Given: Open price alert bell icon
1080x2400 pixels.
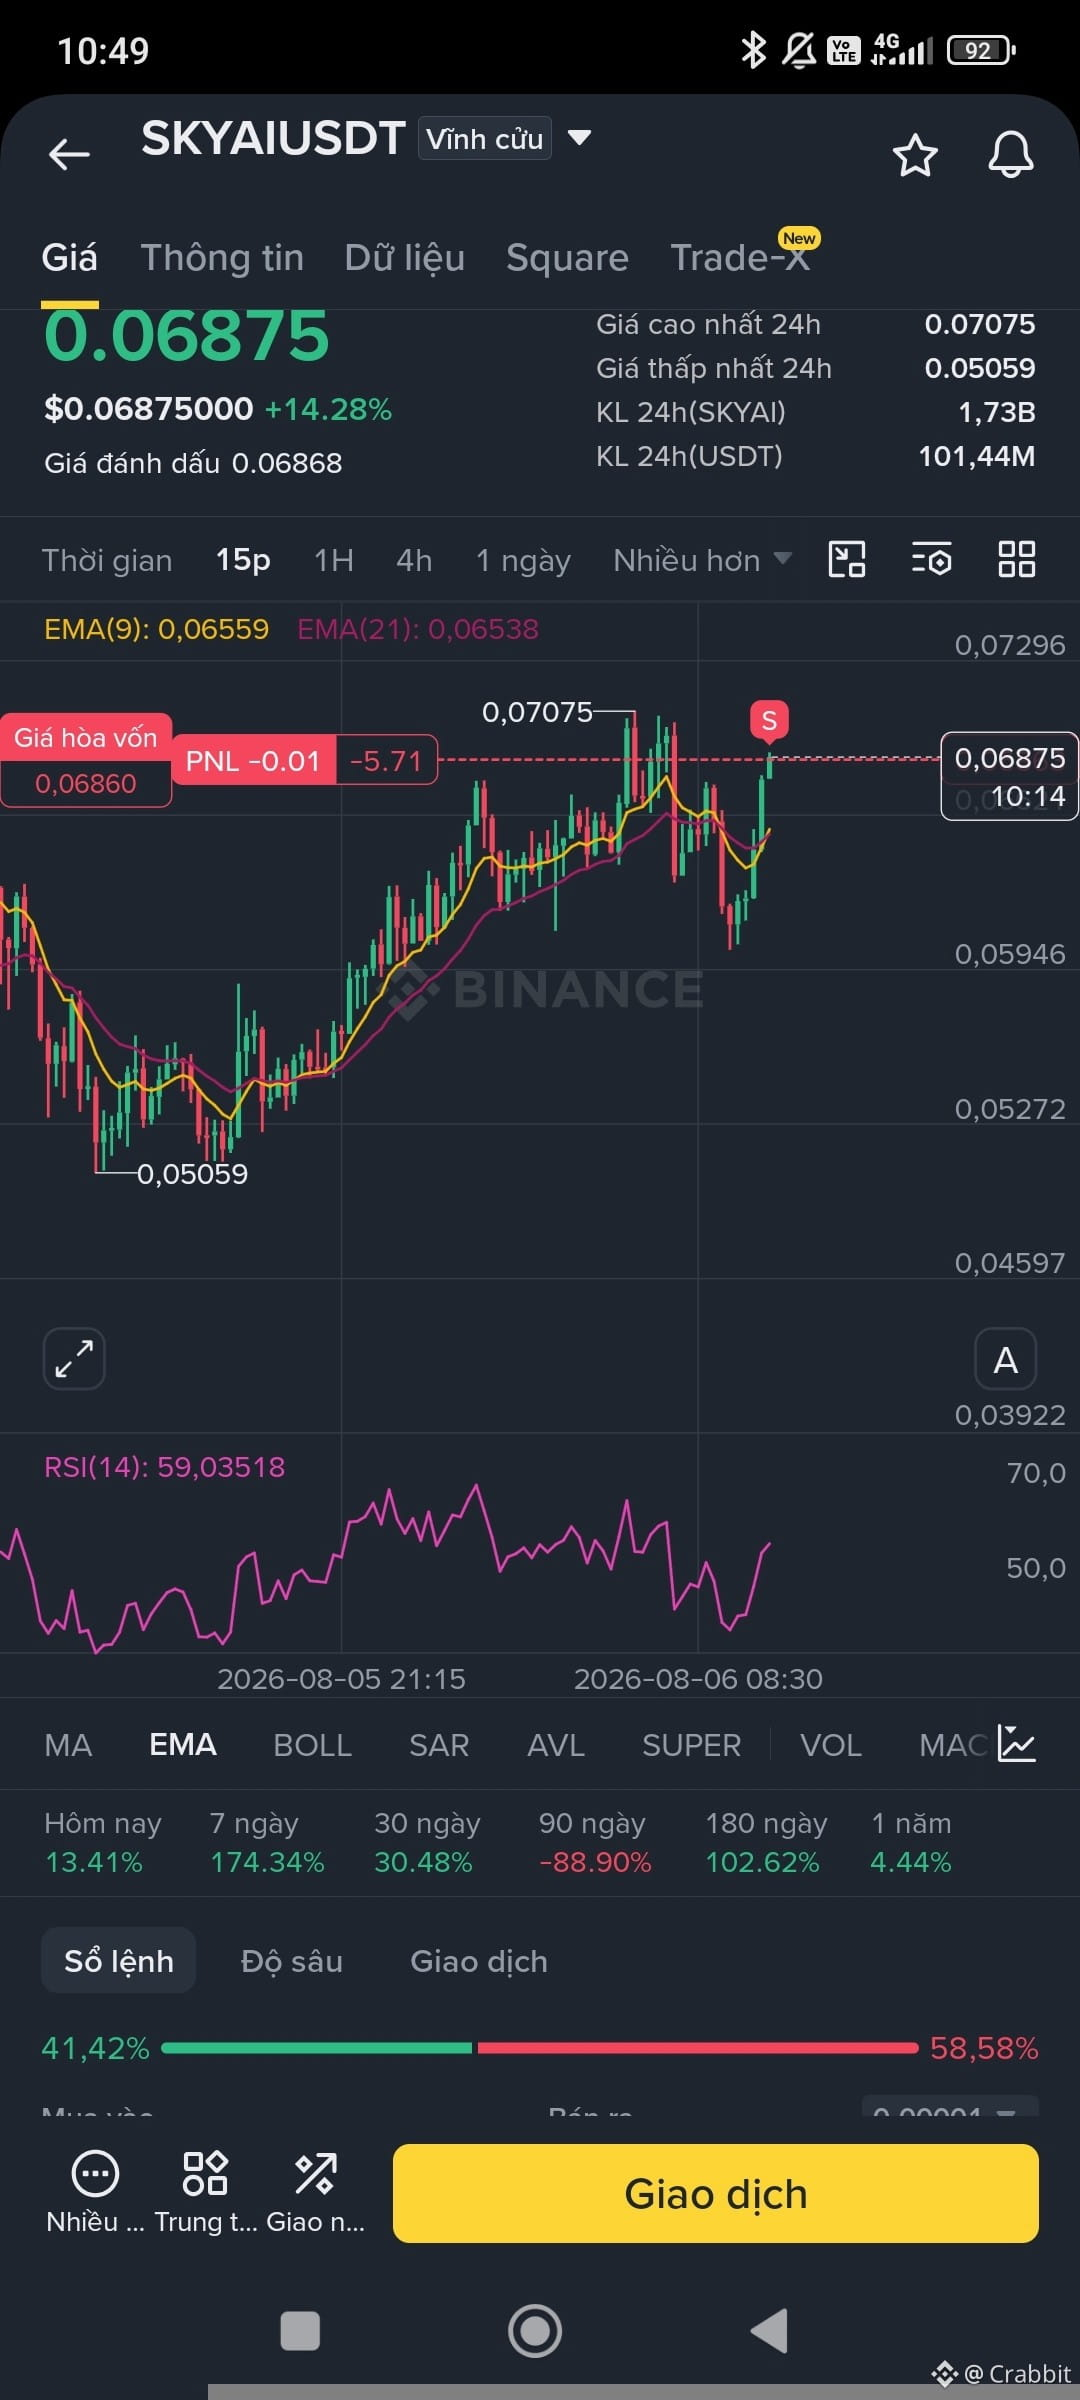Looking at the screenshot, I should 1011,154.
